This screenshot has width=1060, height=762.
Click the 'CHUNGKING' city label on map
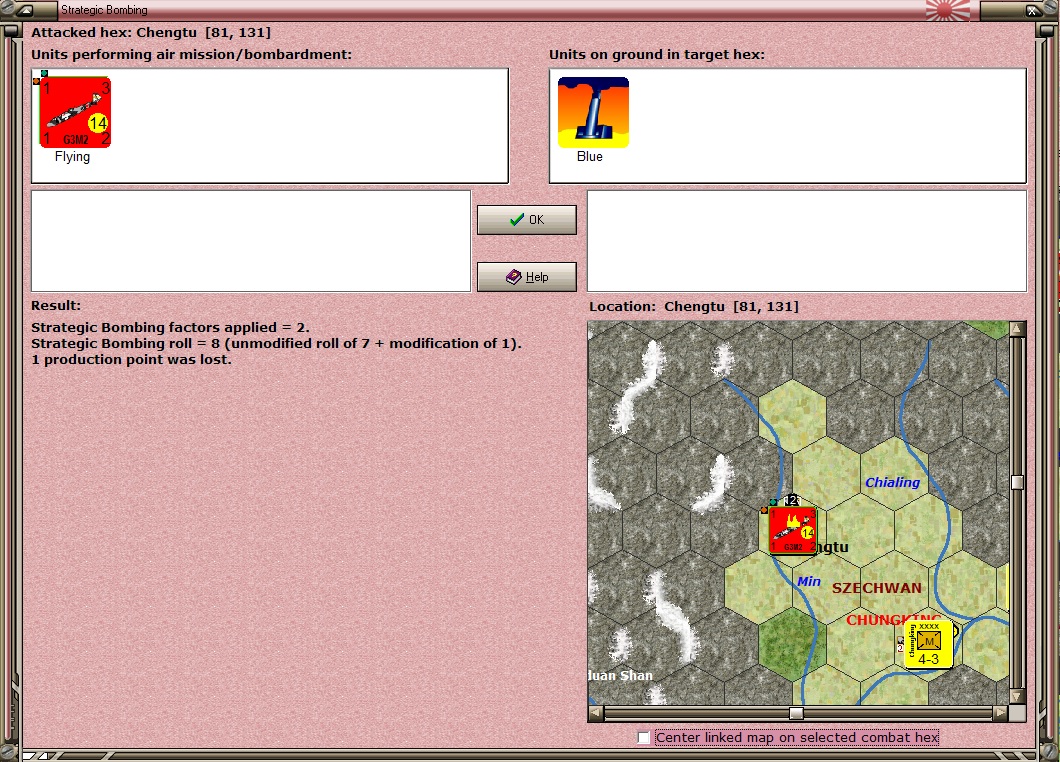[894, 620]
